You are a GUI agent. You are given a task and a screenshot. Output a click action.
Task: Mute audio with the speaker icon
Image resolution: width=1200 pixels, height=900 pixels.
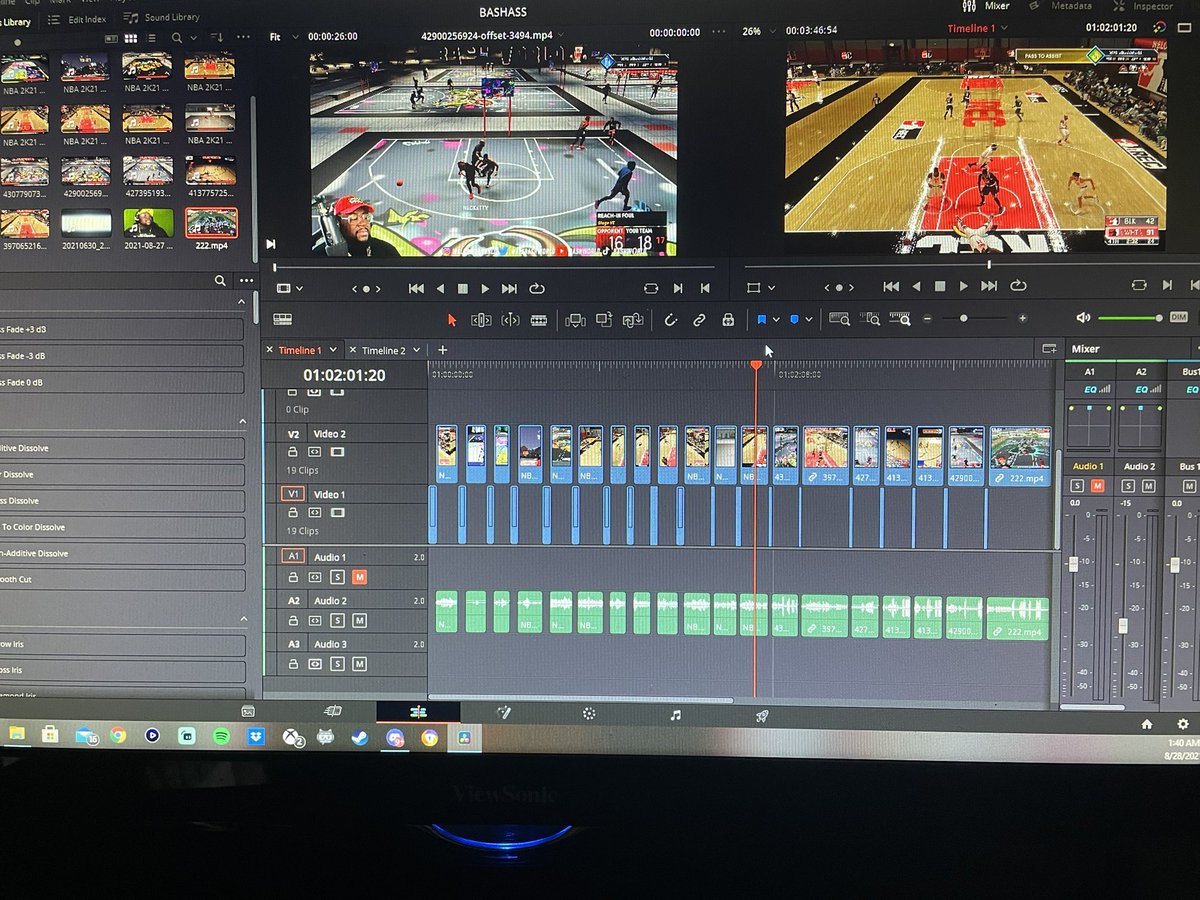pyautogui.click(x=1083, y=318)
